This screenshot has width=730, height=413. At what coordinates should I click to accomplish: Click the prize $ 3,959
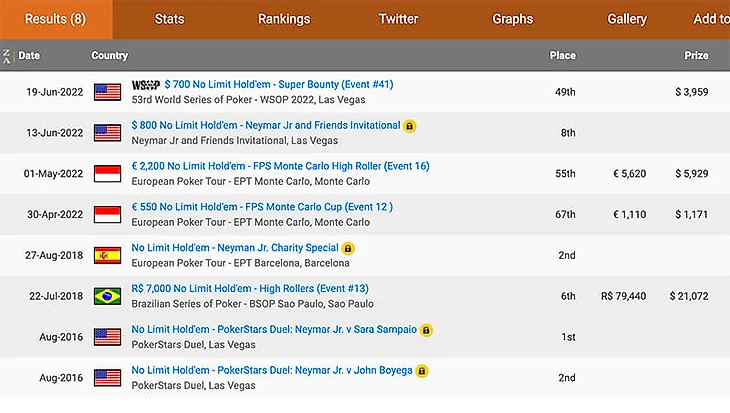pyautogui.click(x=692, y=92)
